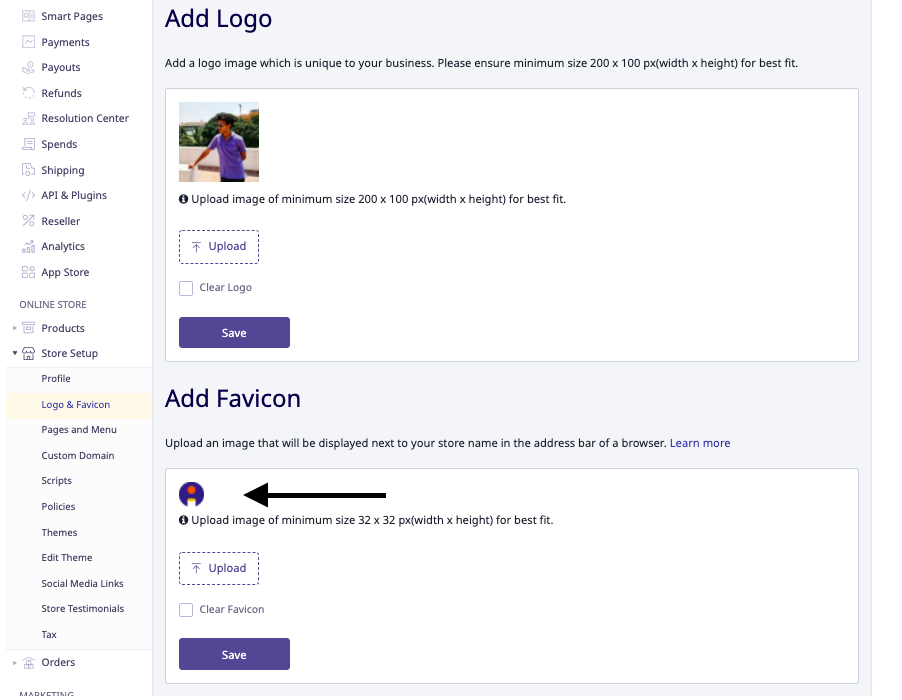902x700 pixels.
Task: Click the round favicon preview image
Action: coord(192,494)
